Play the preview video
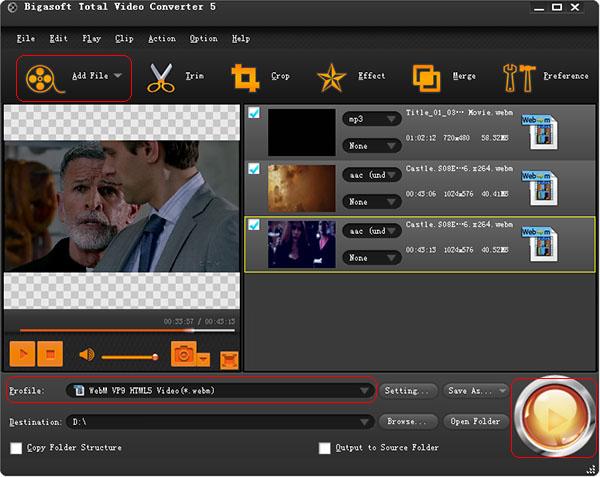The width and height of the screenshot is (600, 477). [x=23, y=354]
